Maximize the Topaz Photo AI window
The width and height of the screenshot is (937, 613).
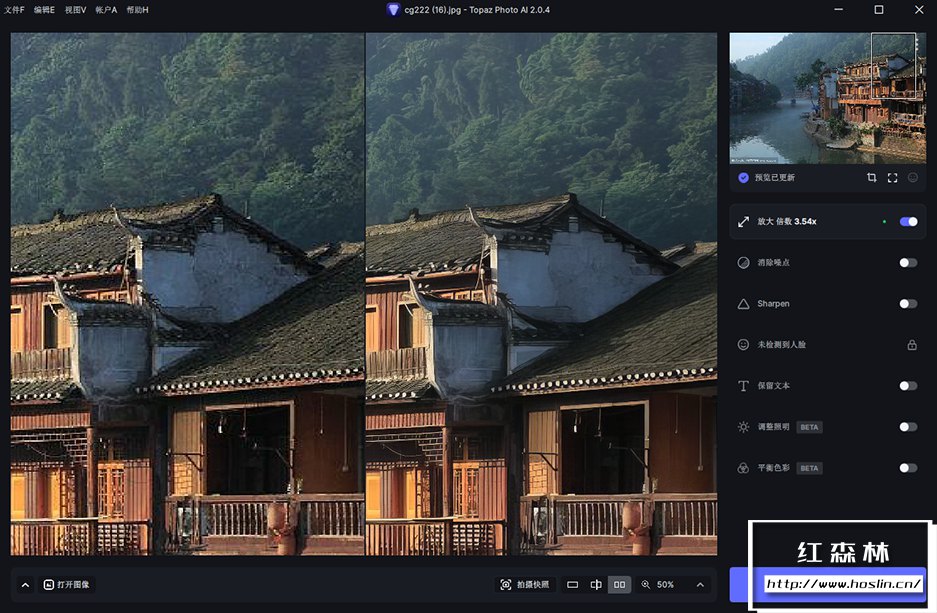pyautogui.click(x=878, y=10)
